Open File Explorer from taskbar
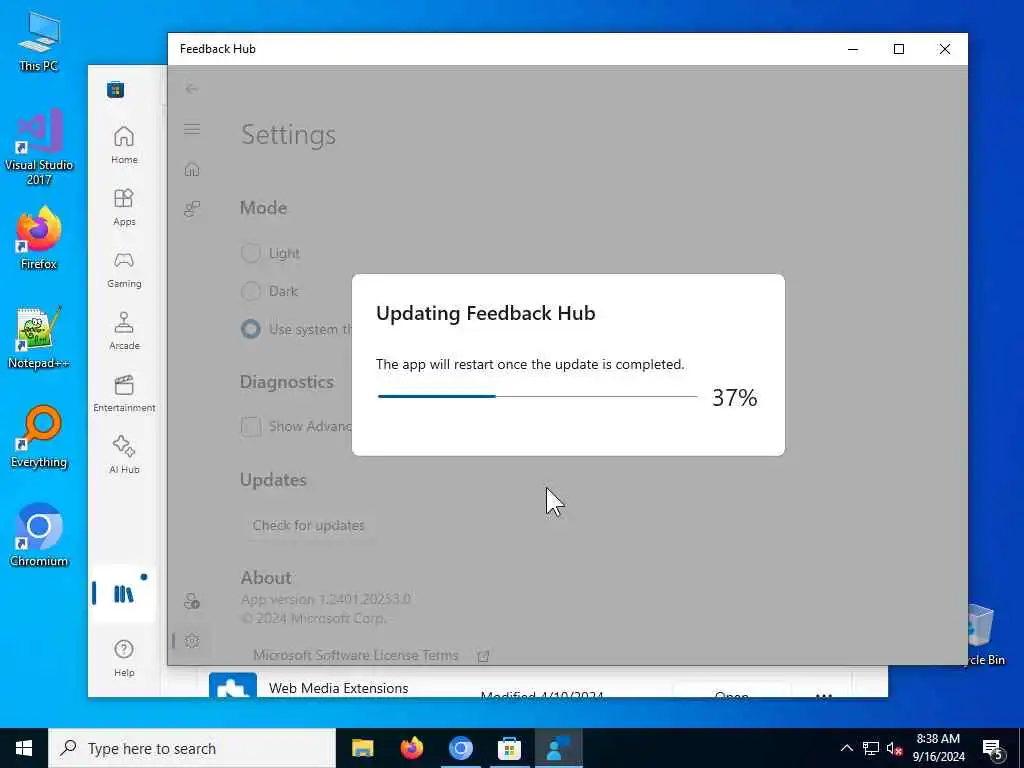1024x768 pixels. click(x=362, y=748)
